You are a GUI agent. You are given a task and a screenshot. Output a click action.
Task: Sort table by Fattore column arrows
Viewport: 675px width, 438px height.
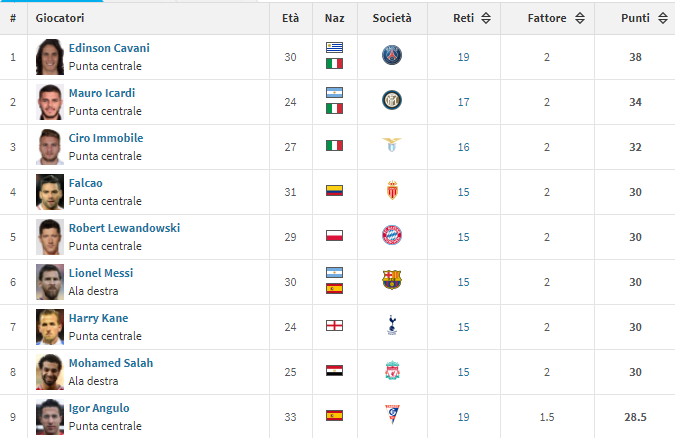(580, 18)
